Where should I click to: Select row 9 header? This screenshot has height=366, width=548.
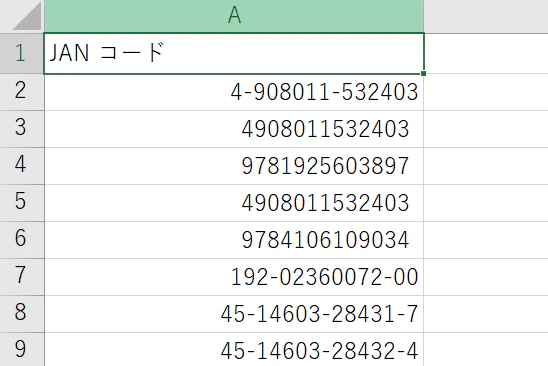pyautogui.click(x=22, y=350)
